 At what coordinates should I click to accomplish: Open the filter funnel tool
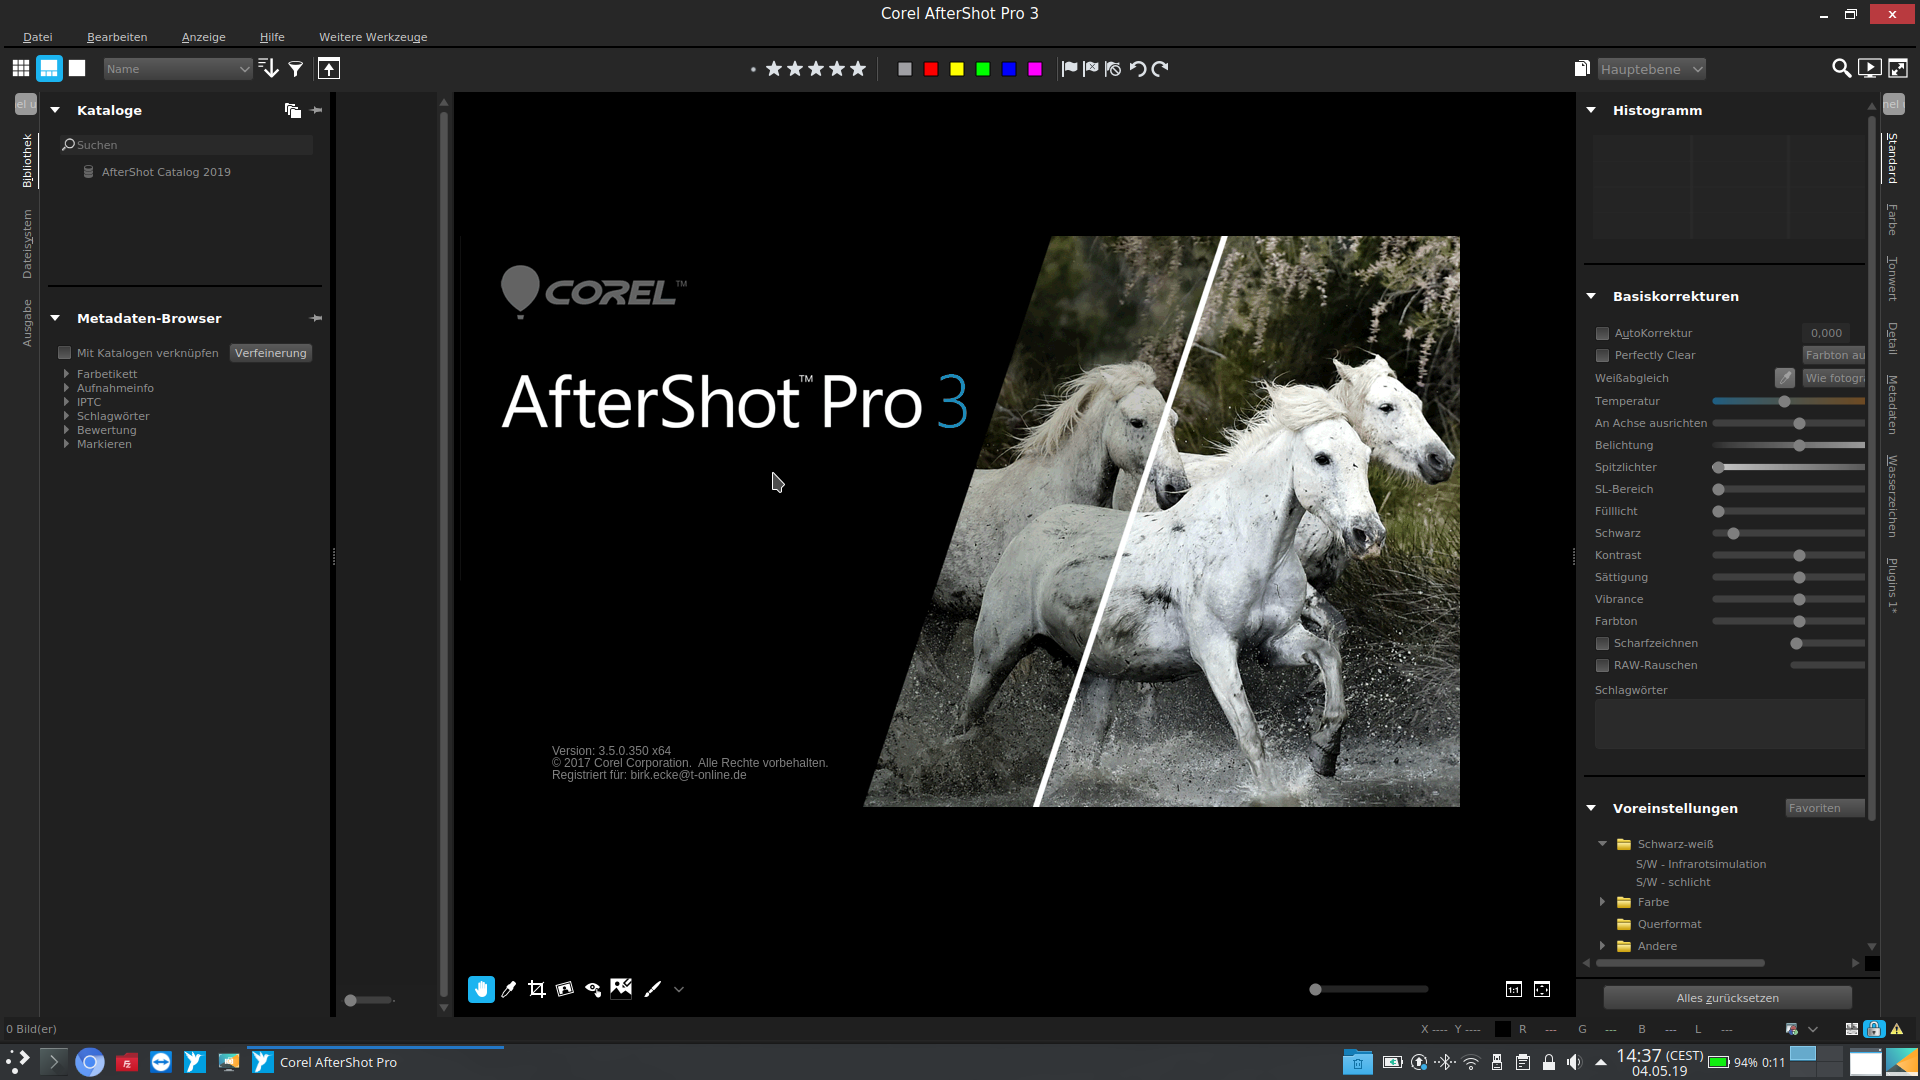click(x=296, y=69)
